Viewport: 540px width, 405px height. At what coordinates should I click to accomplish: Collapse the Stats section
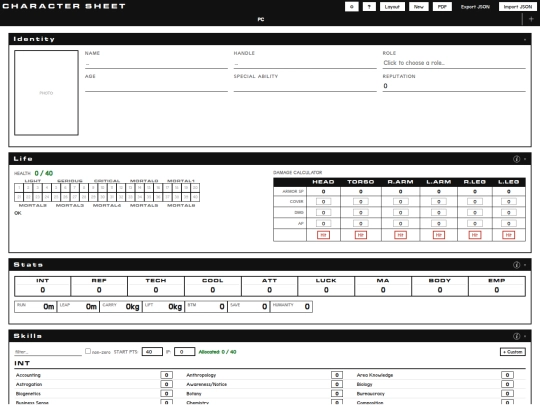click(x=525, y=264)
